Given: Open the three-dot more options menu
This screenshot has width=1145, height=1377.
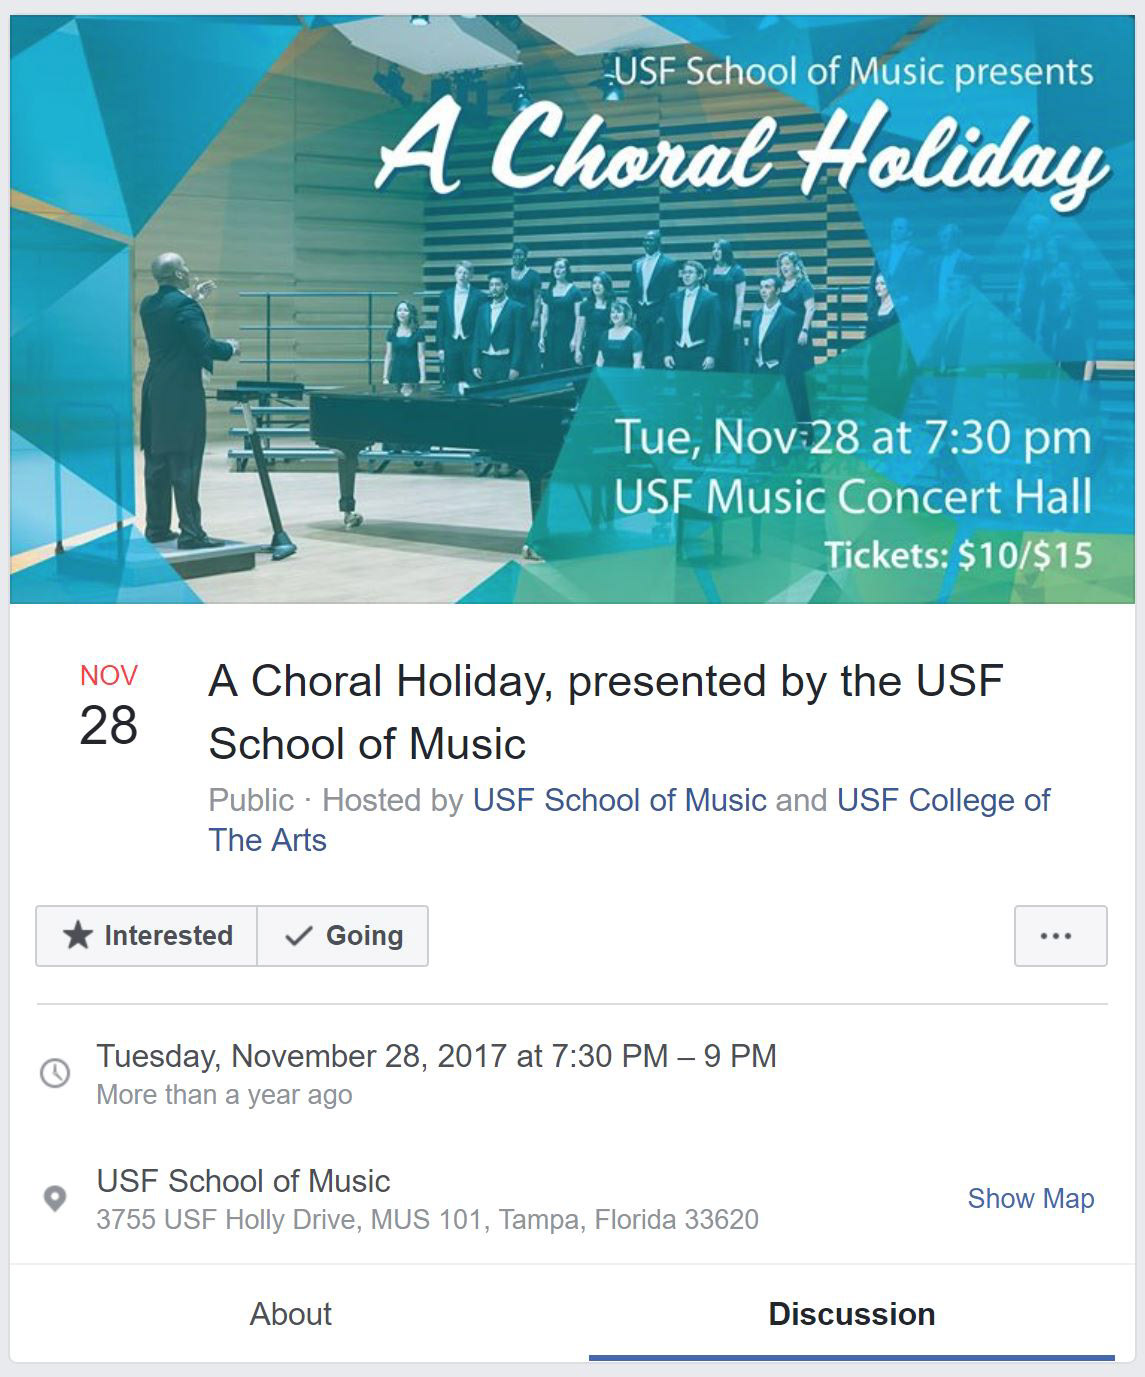Looking at the screenshot, I should (1060, 936).
